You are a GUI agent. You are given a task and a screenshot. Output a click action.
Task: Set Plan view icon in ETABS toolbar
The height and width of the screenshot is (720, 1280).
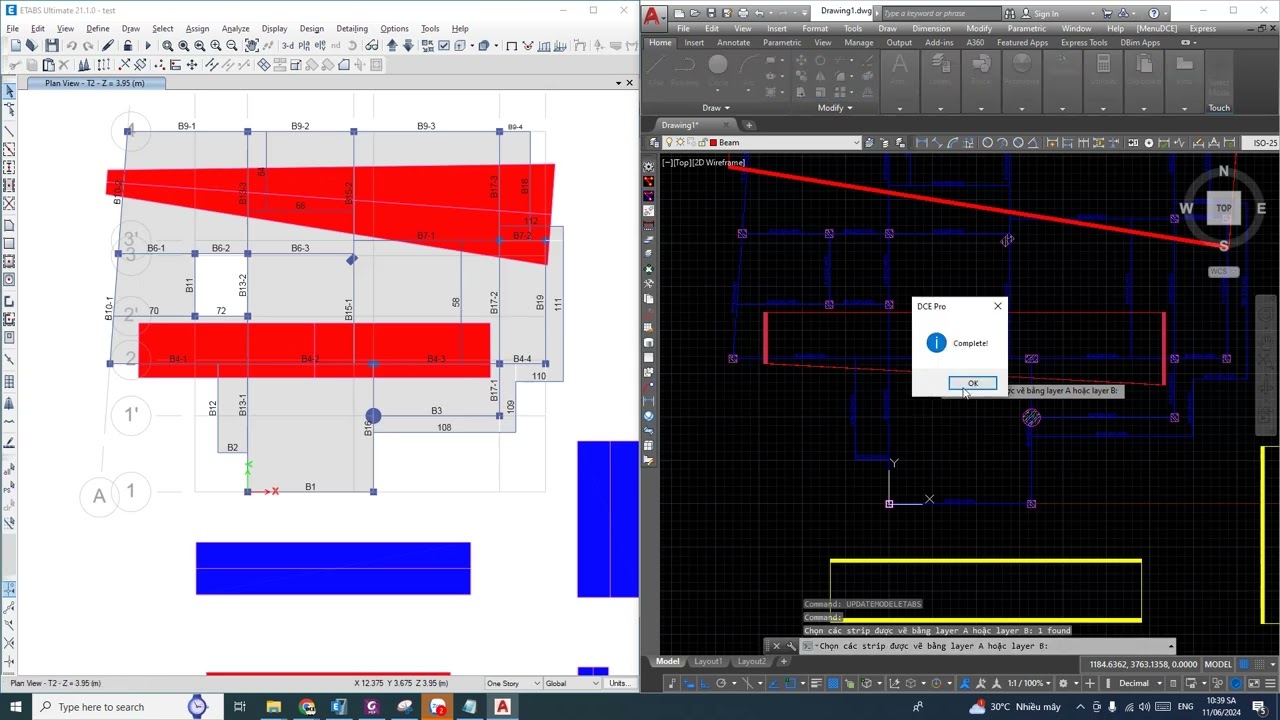[x=304, y=46]
